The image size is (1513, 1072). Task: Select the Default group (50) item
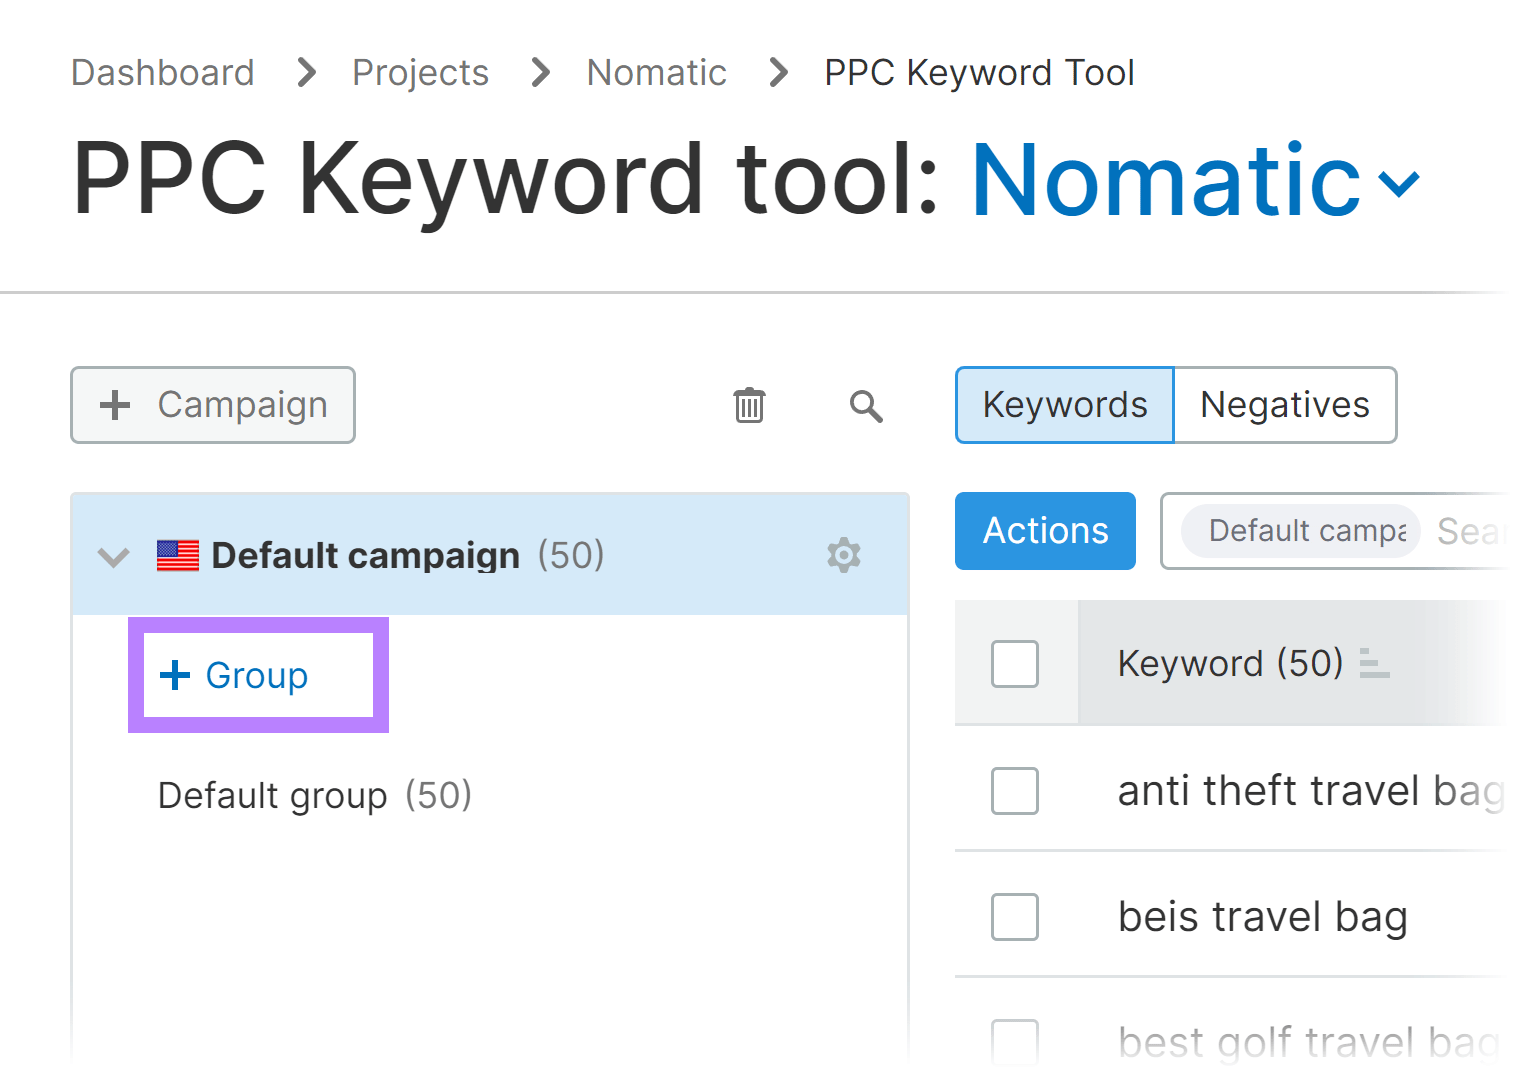(x=315, y=796)
